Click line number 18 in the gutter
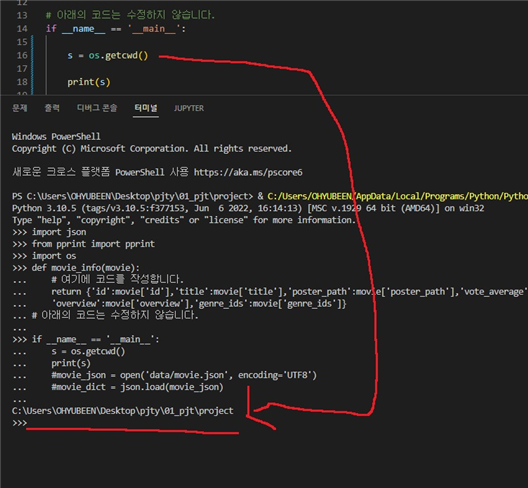 [x=22, y=82]
